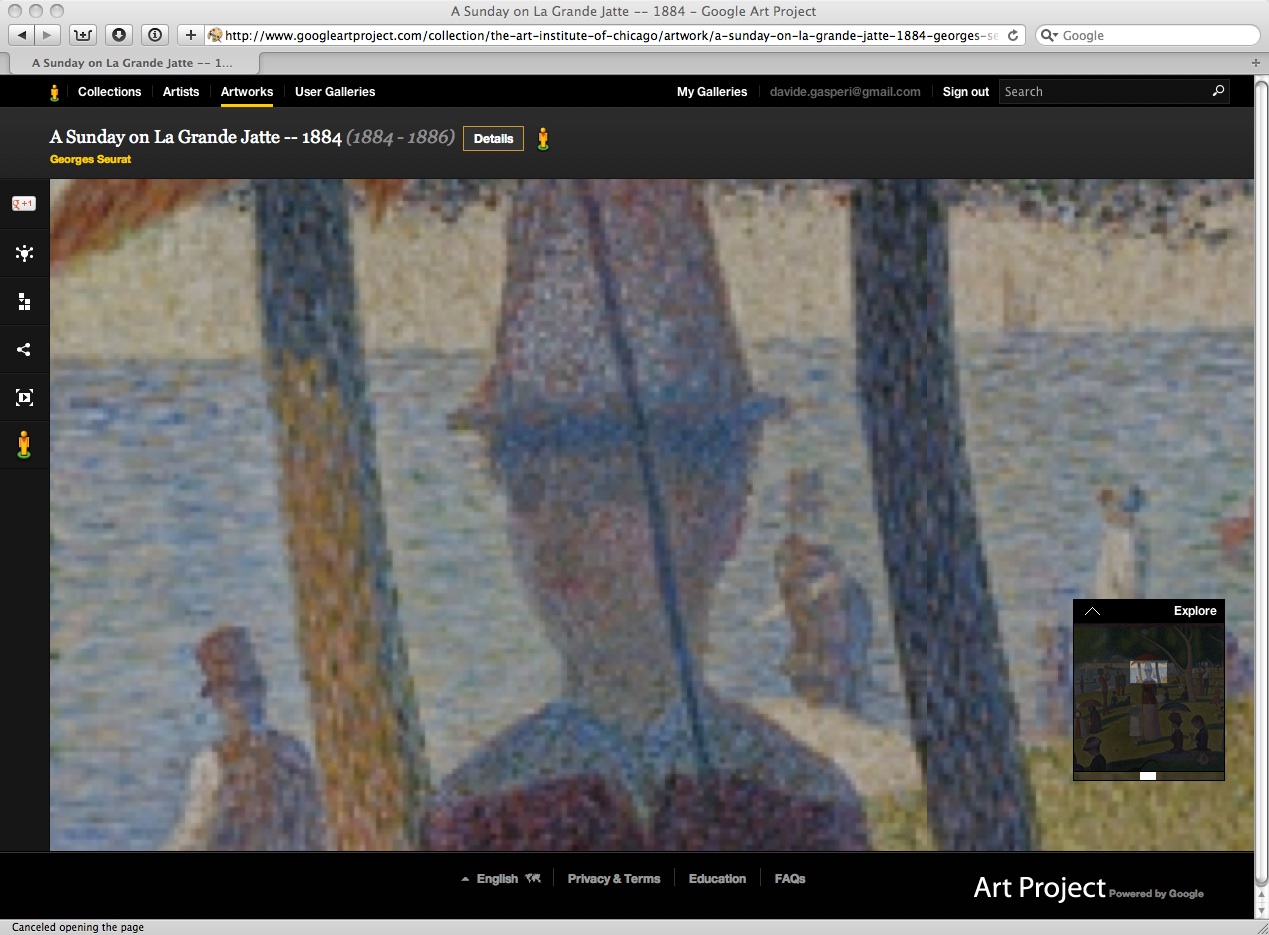1269x935 pixels.
Task: Click the URL address bar
Action: coord(614,35)
